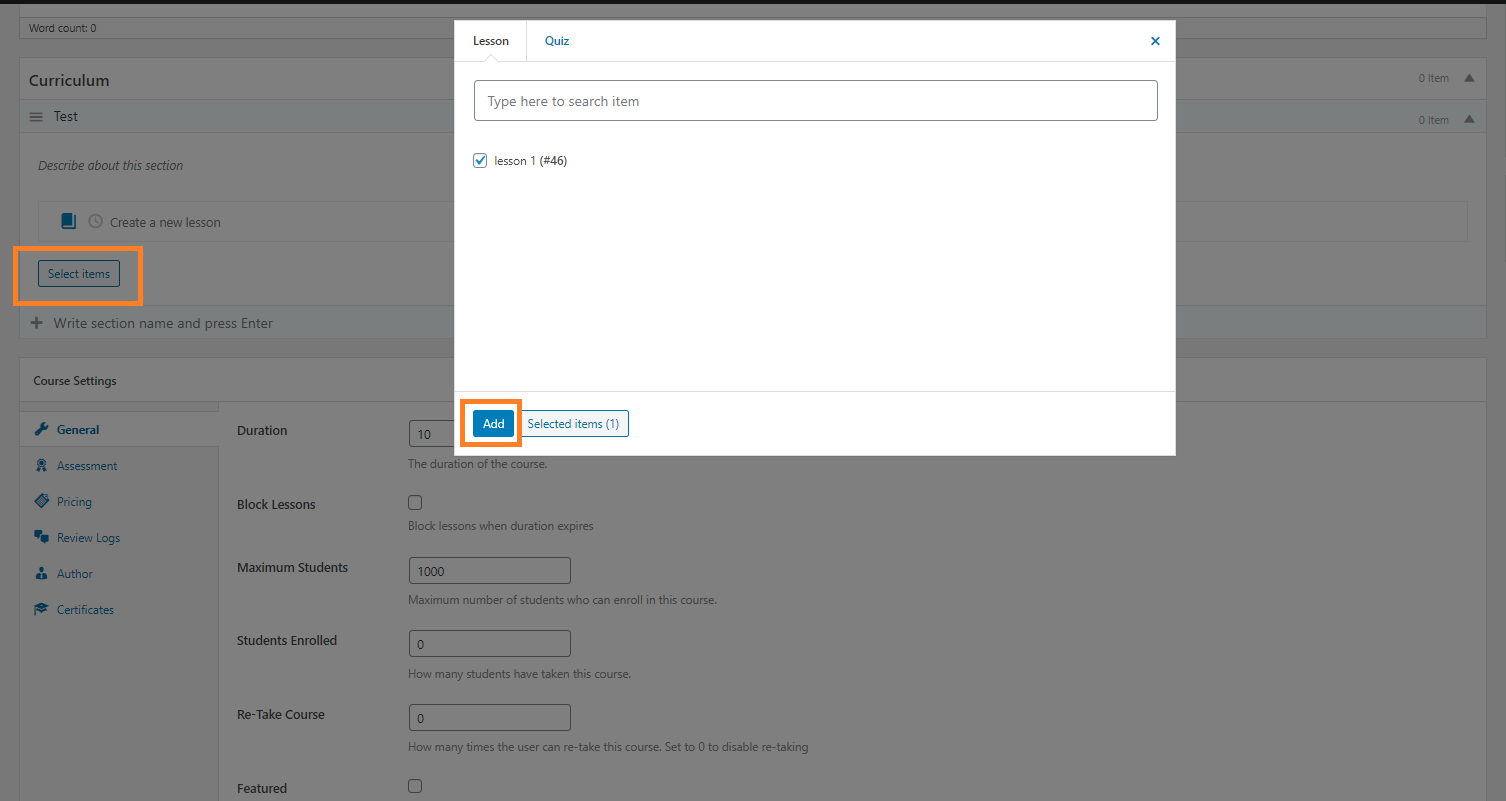Click the Add button
Screen dimensions: 1506x801
pos(494,424)
